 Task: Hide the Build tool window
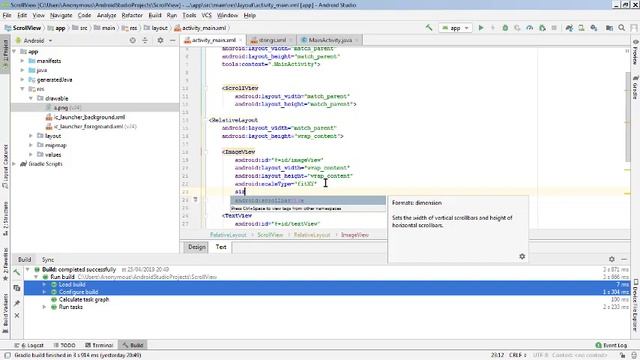tap(624, 259)
